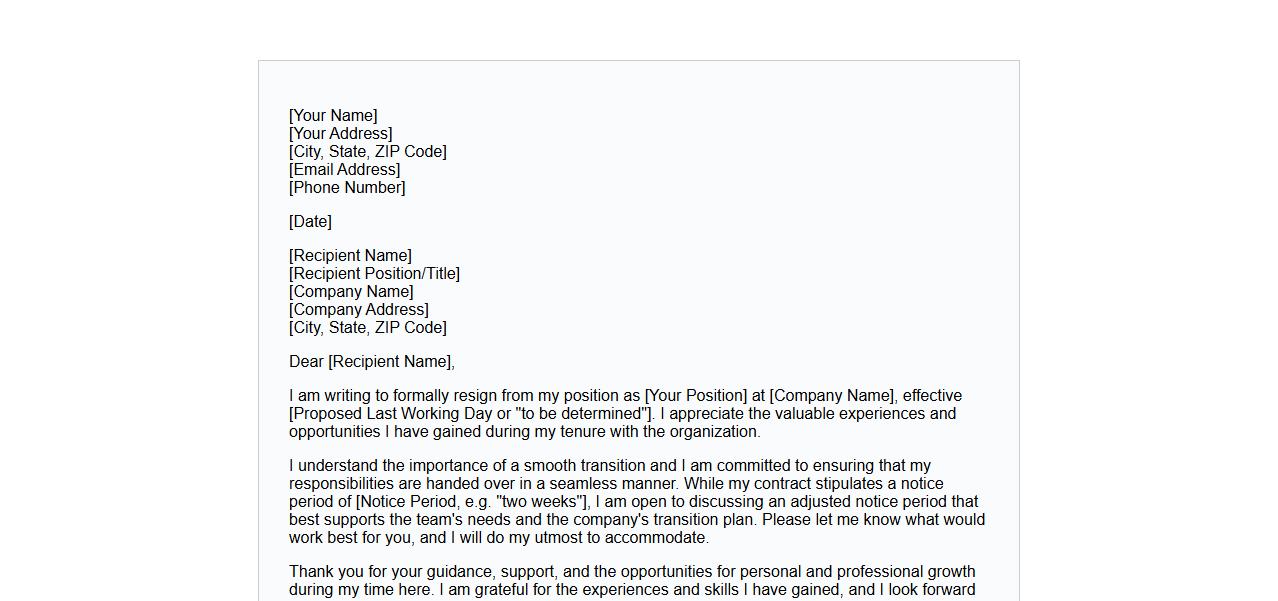Click the [Your Address] placeholder
The width and height of the screenshot is (1278, 601).
340,134
